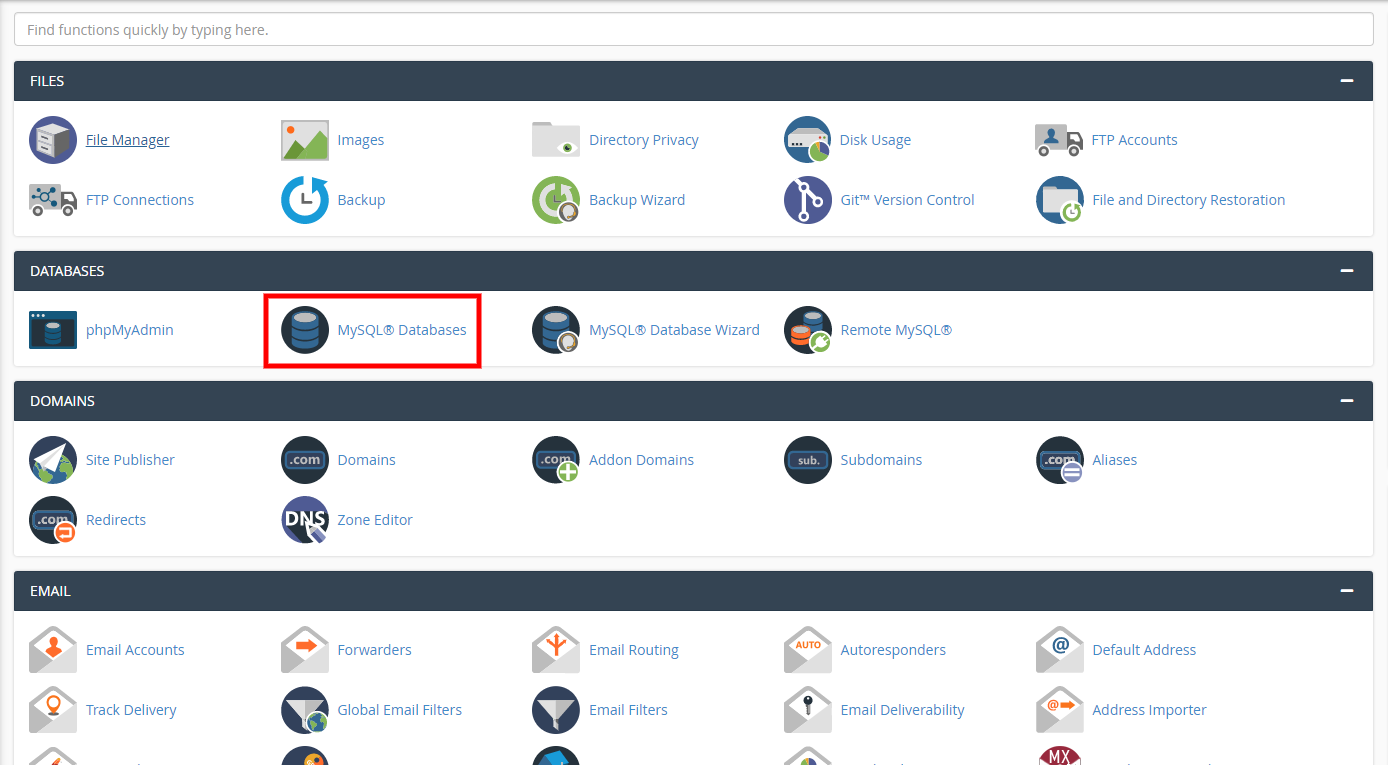This screenshot has height=765, width=1388.
Task: Go to Email Accounts link
Action: (135, 650)
